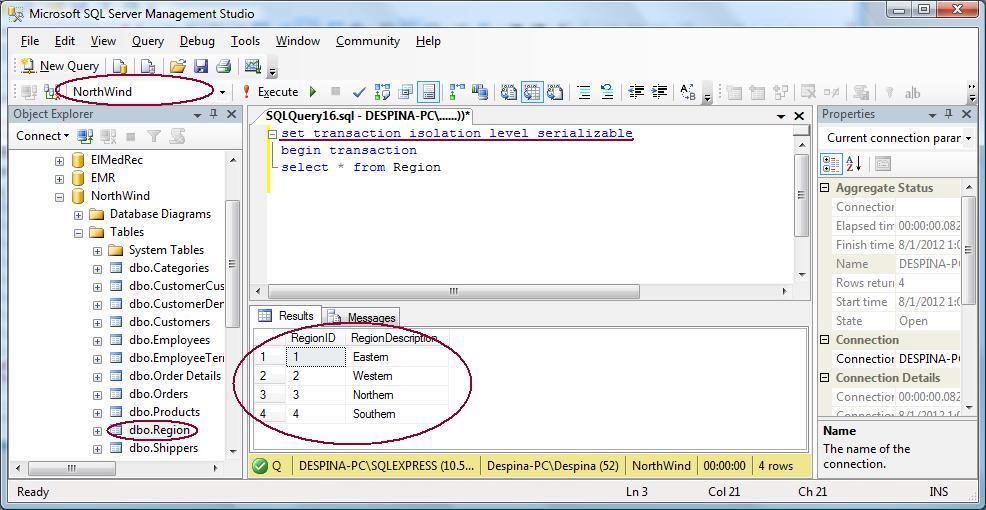Pin or auto-hide the Object Explorer panel

click(214, 114)
